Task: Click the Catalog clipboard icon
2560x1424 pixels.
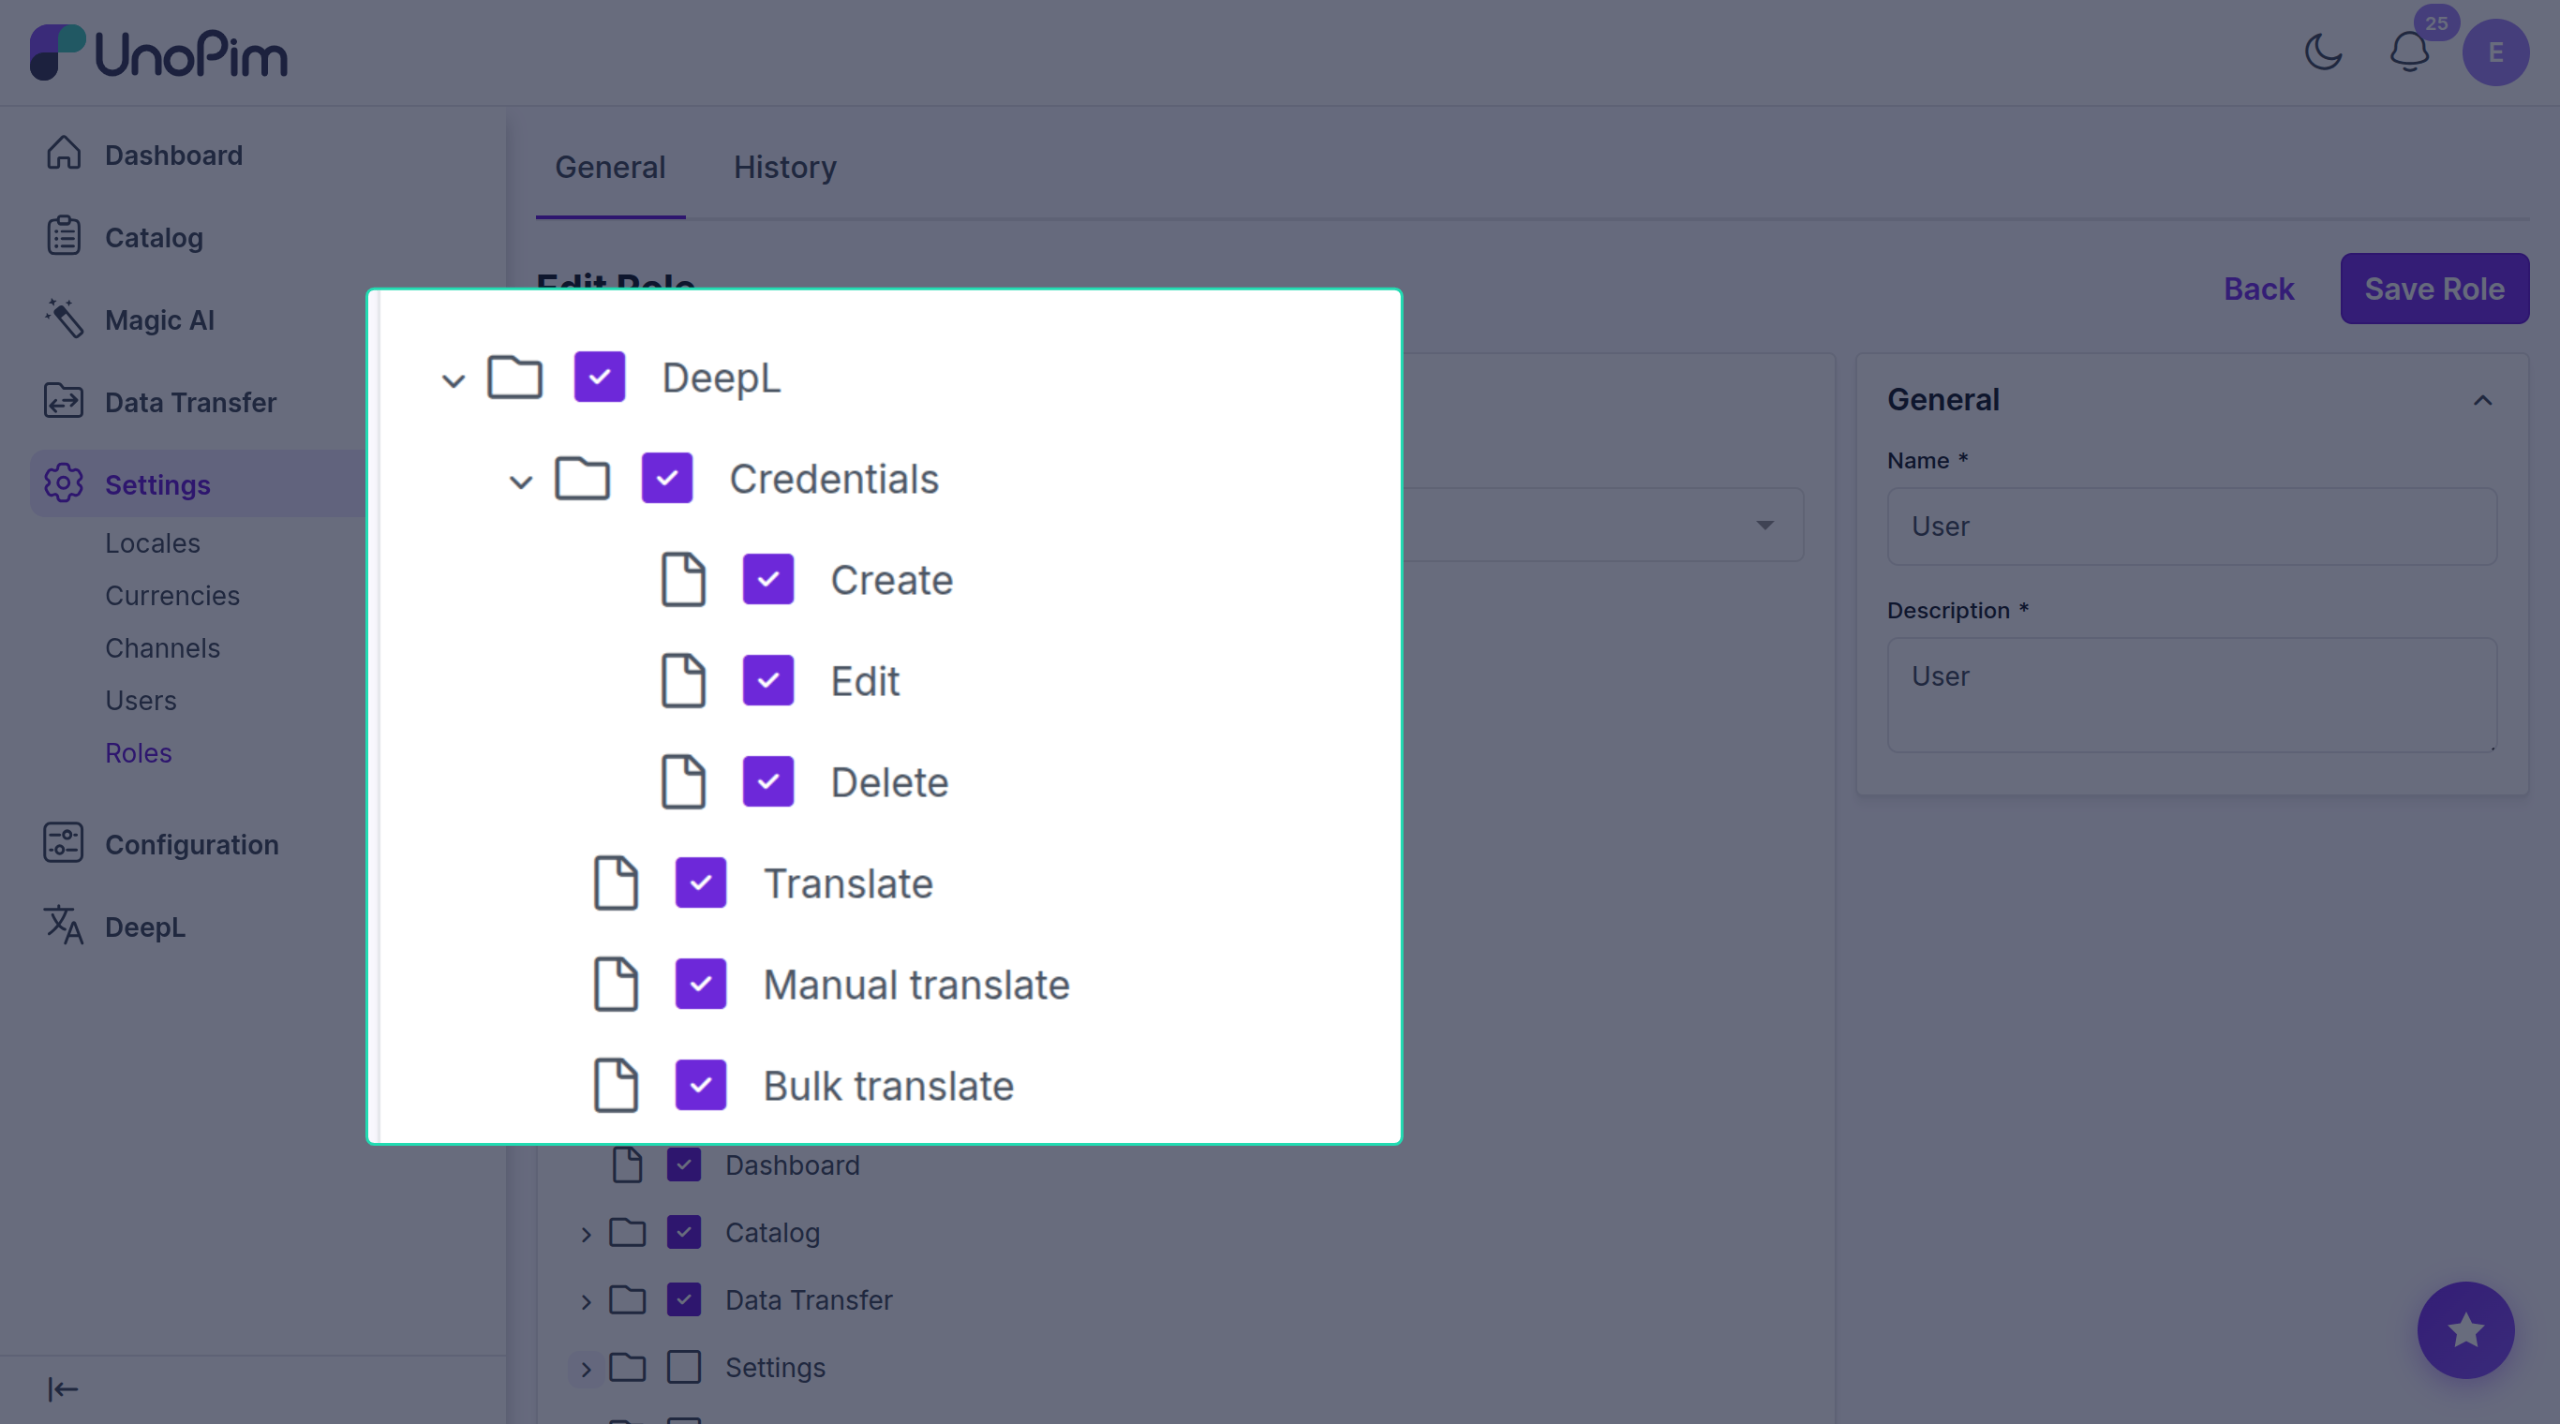Action: pyautogui.click(x=64, y=236)
